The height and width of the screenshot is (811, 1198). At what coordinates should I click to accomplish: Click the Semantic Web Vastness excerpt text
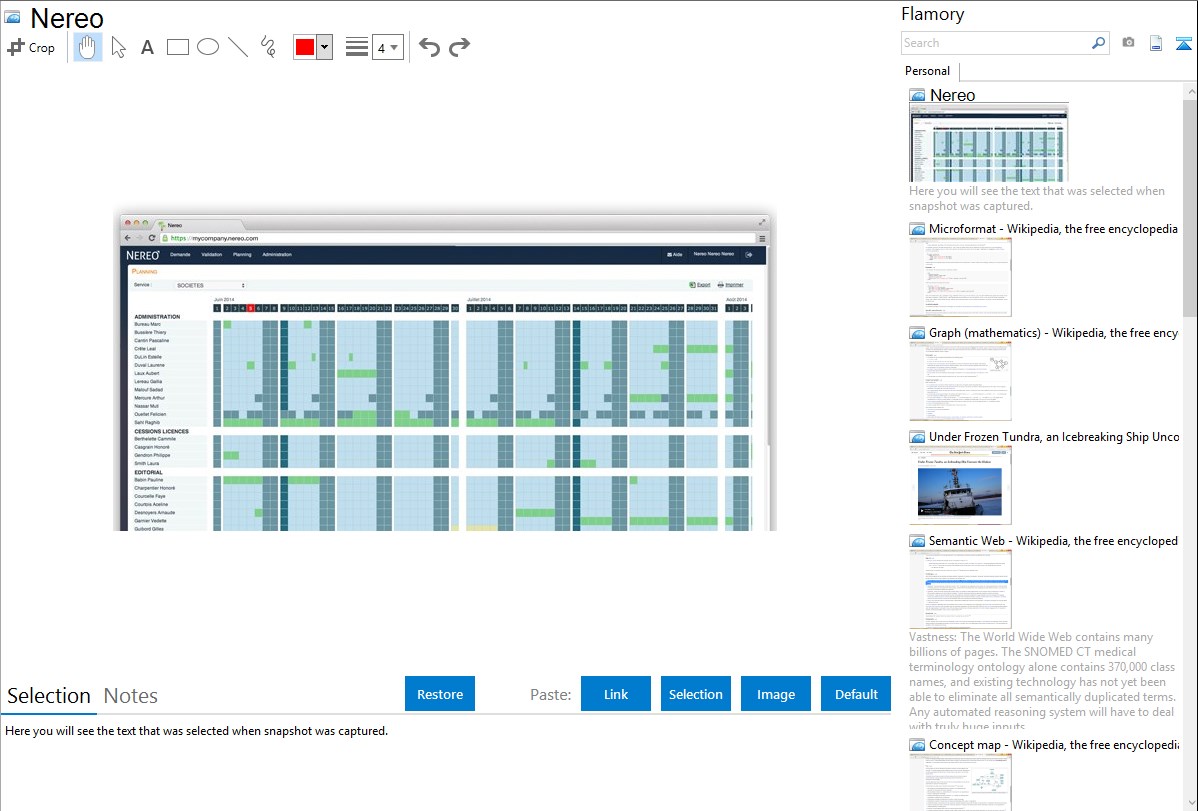(x=1042, y=682)
